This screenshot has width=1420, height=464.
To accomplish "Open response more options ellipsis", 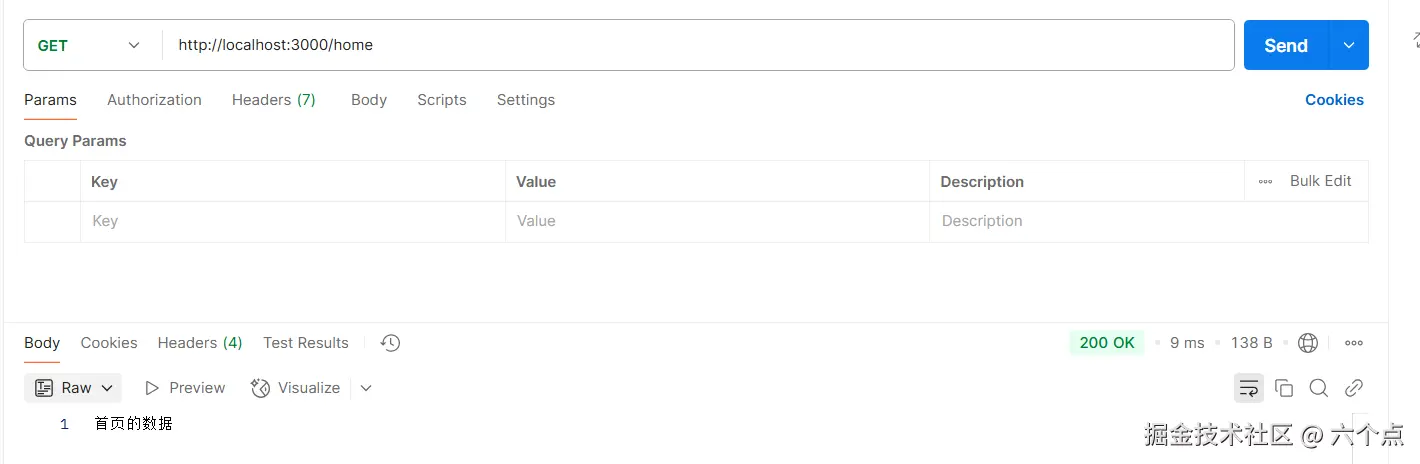I will coord(1354,343).
